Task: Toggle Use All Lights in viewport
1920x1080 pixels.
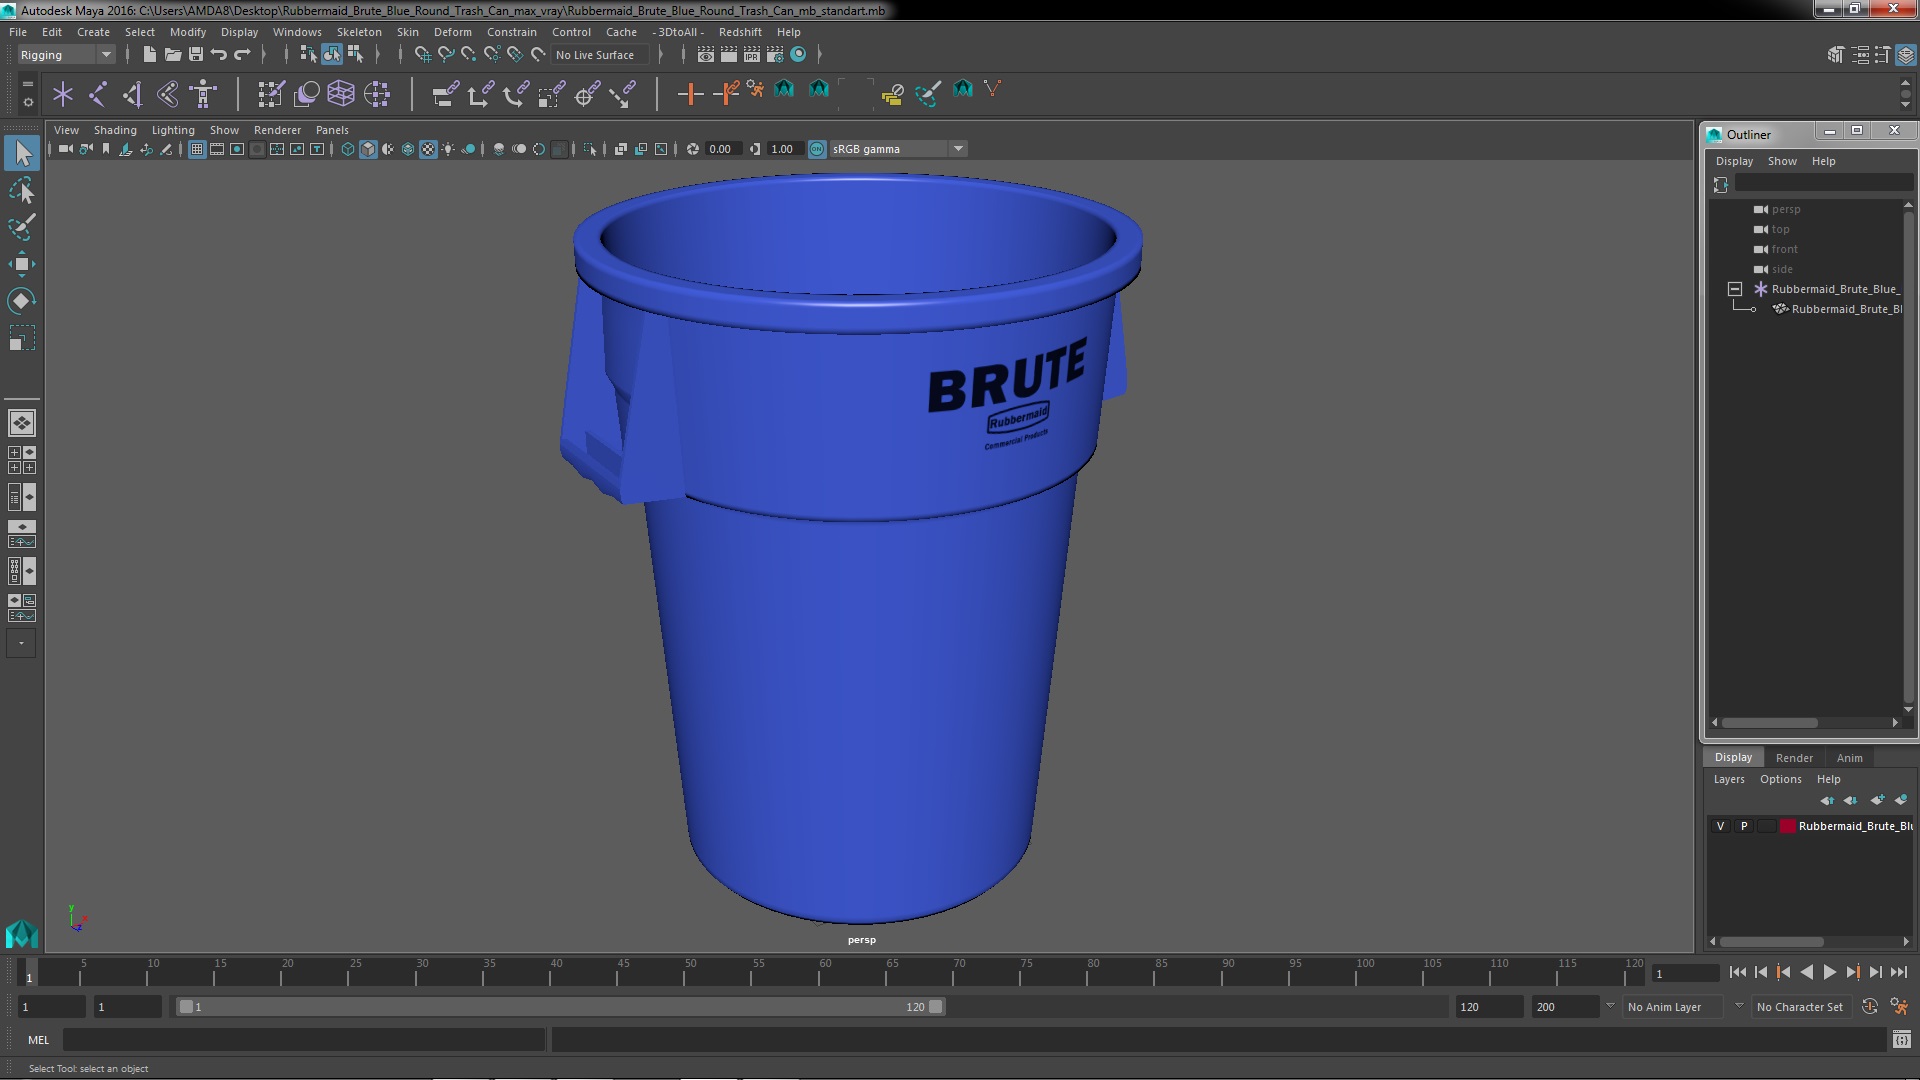Action: (448, 149)
